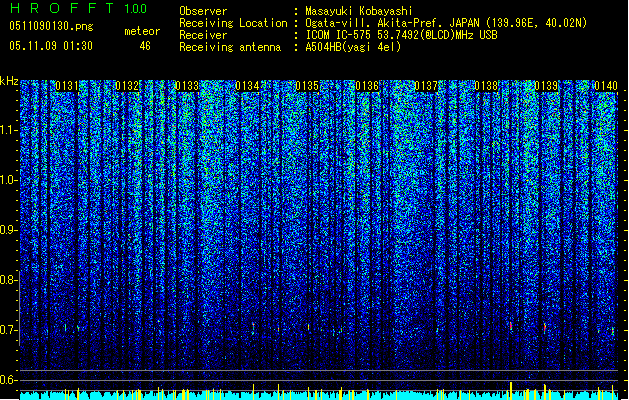629x400 pixels.
Task: Click the 0134 time marker
Action: pos(247,86)
